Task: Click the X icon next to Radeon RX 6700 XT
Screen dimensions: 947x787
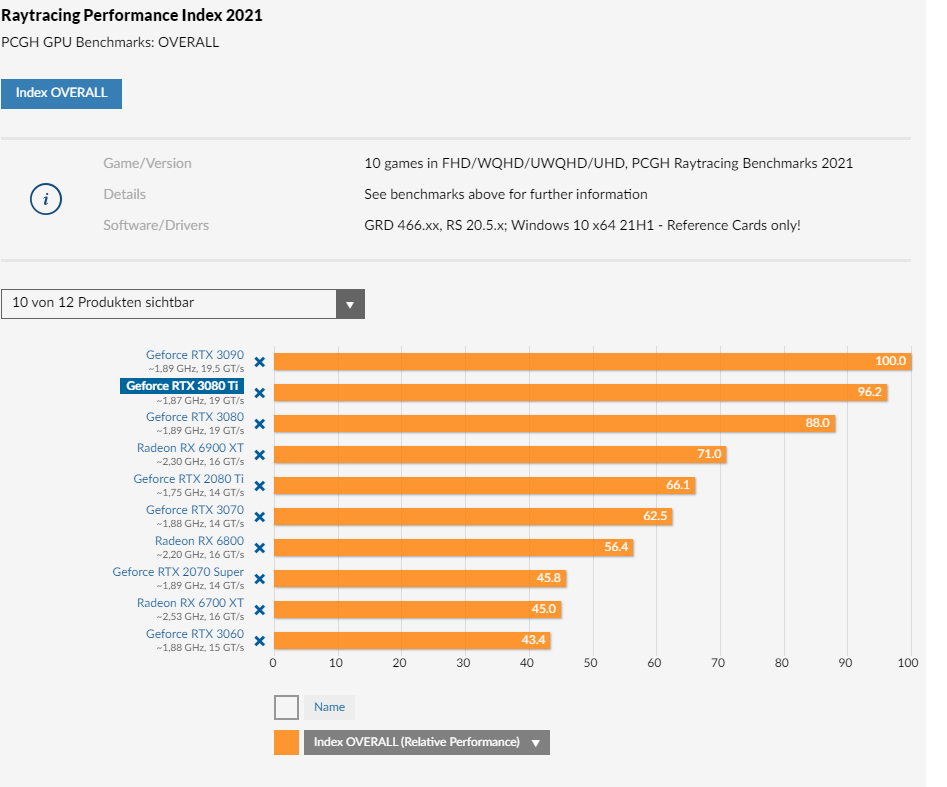Action: (x=260, y=610)
